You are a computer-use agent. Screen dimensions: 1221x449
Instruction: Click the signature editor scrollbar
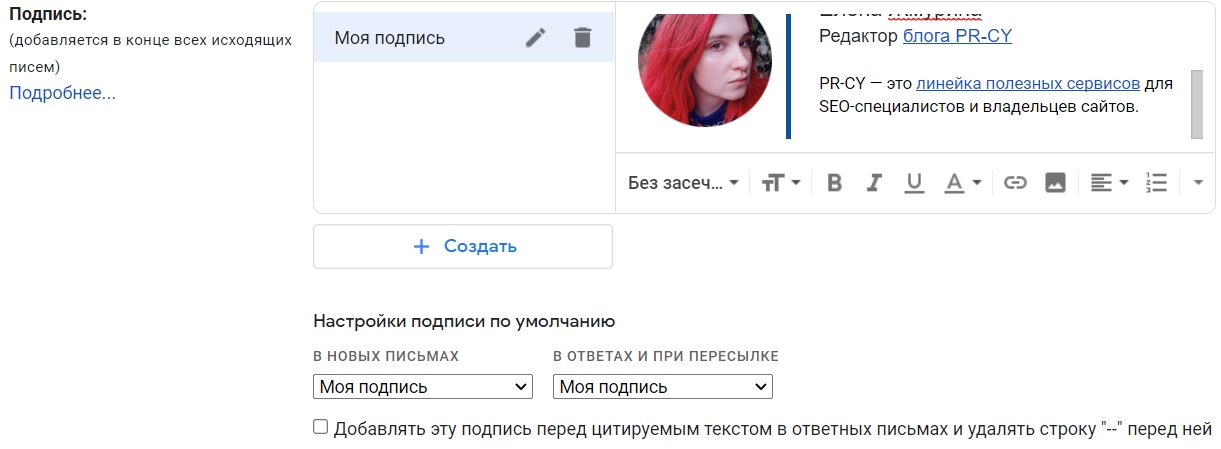1196,104
